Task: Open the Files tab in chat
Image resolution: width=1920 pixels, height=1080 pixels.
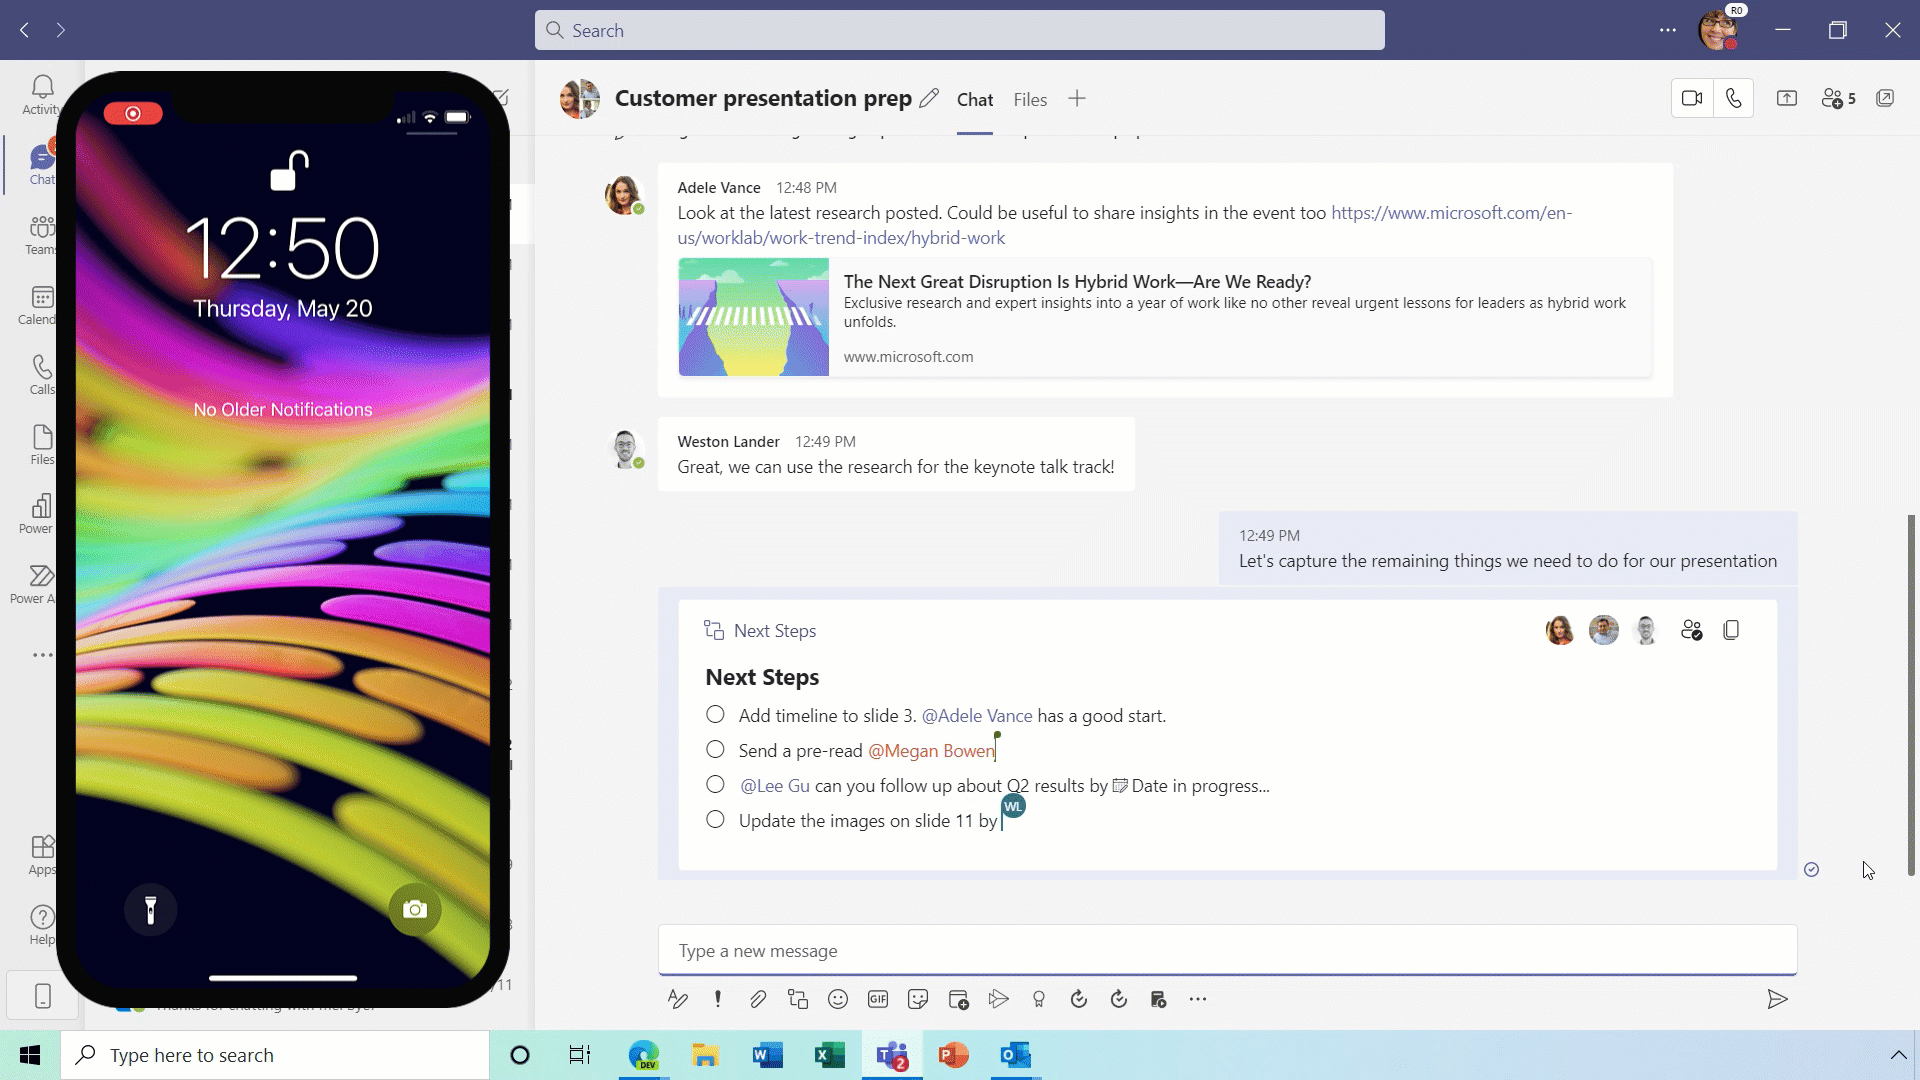Action: [x=1030, y=99]
